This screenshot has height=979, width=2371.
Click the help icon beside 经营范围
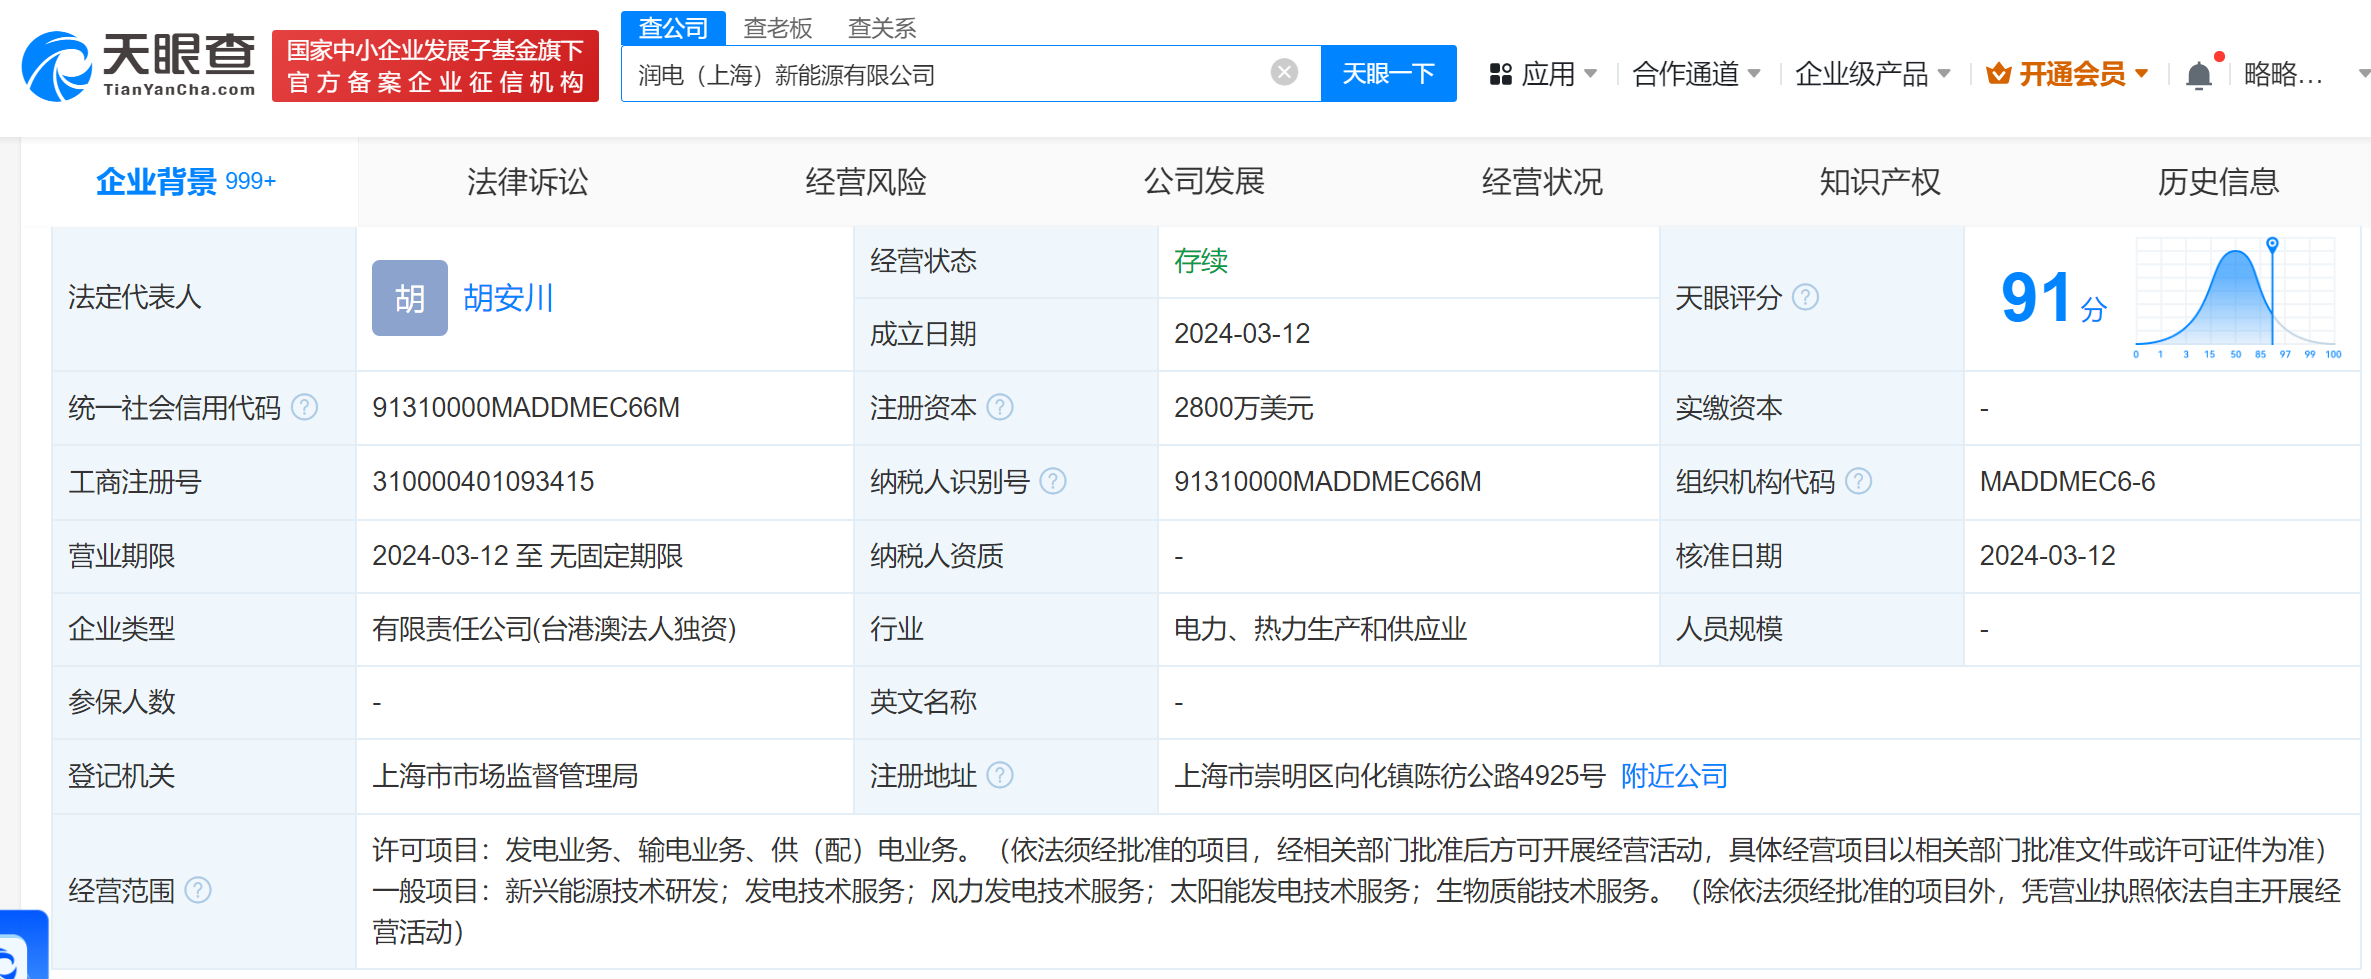pyautogui.click(x=198, y=890)
